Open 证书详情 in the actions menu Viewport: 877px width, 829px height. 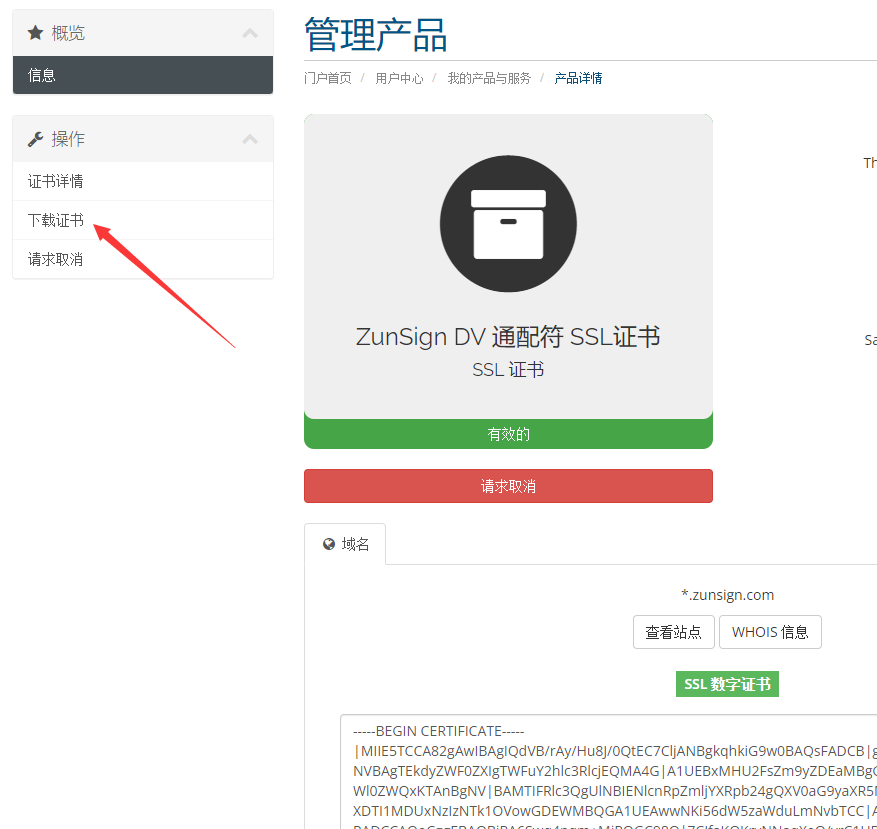(x=143, y=181)
